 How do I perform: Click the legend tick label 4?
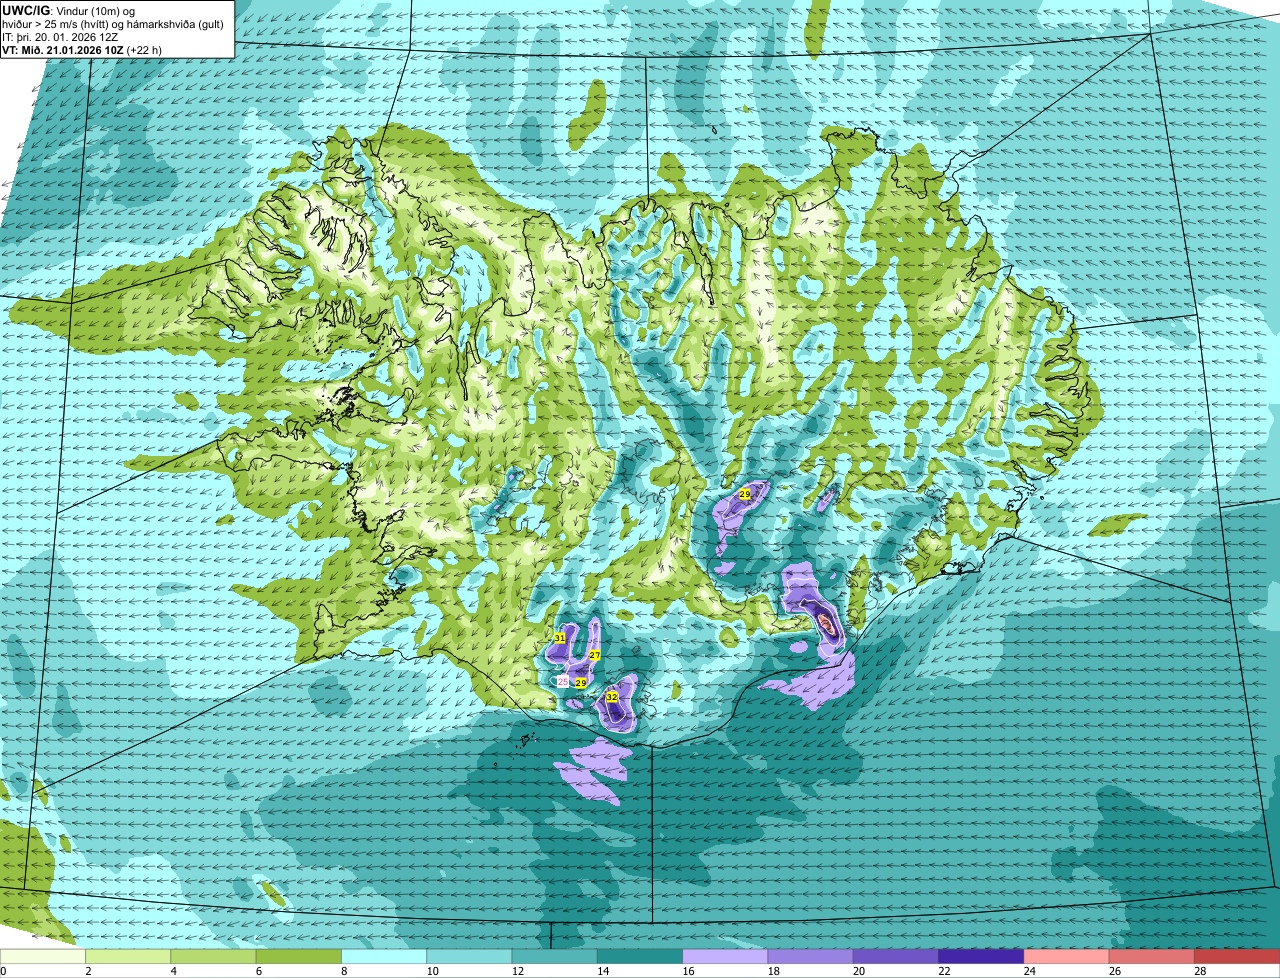point(174,971)
